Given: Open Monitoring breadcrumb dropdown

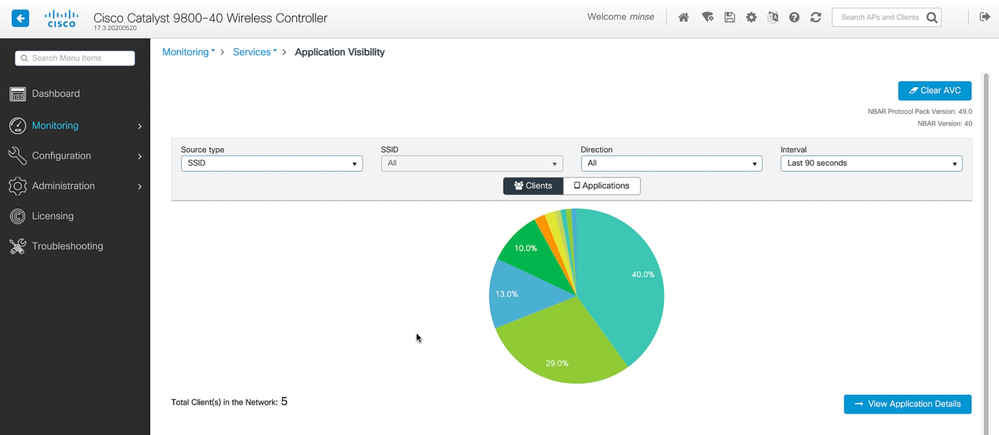Looking at the screenshot, I should [189, 52].
